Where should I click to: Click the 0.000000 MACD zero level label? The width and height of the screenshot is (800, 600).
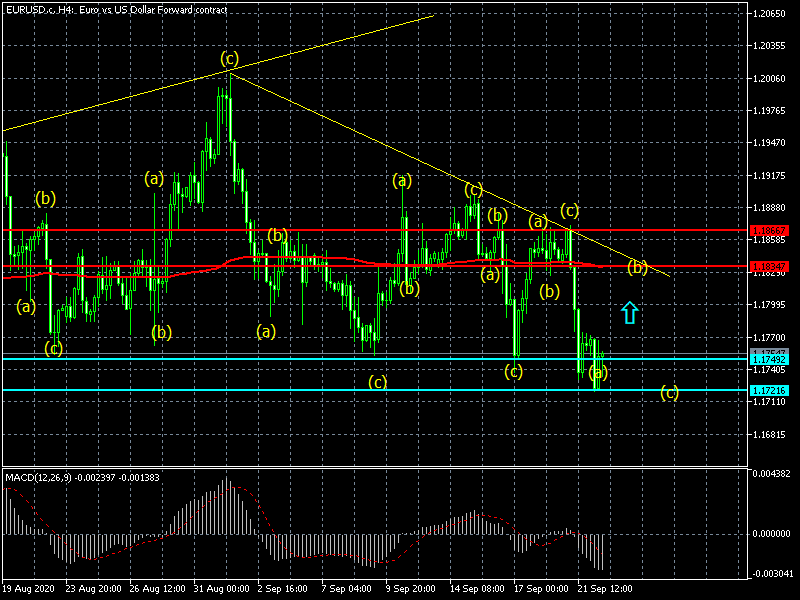772,533
